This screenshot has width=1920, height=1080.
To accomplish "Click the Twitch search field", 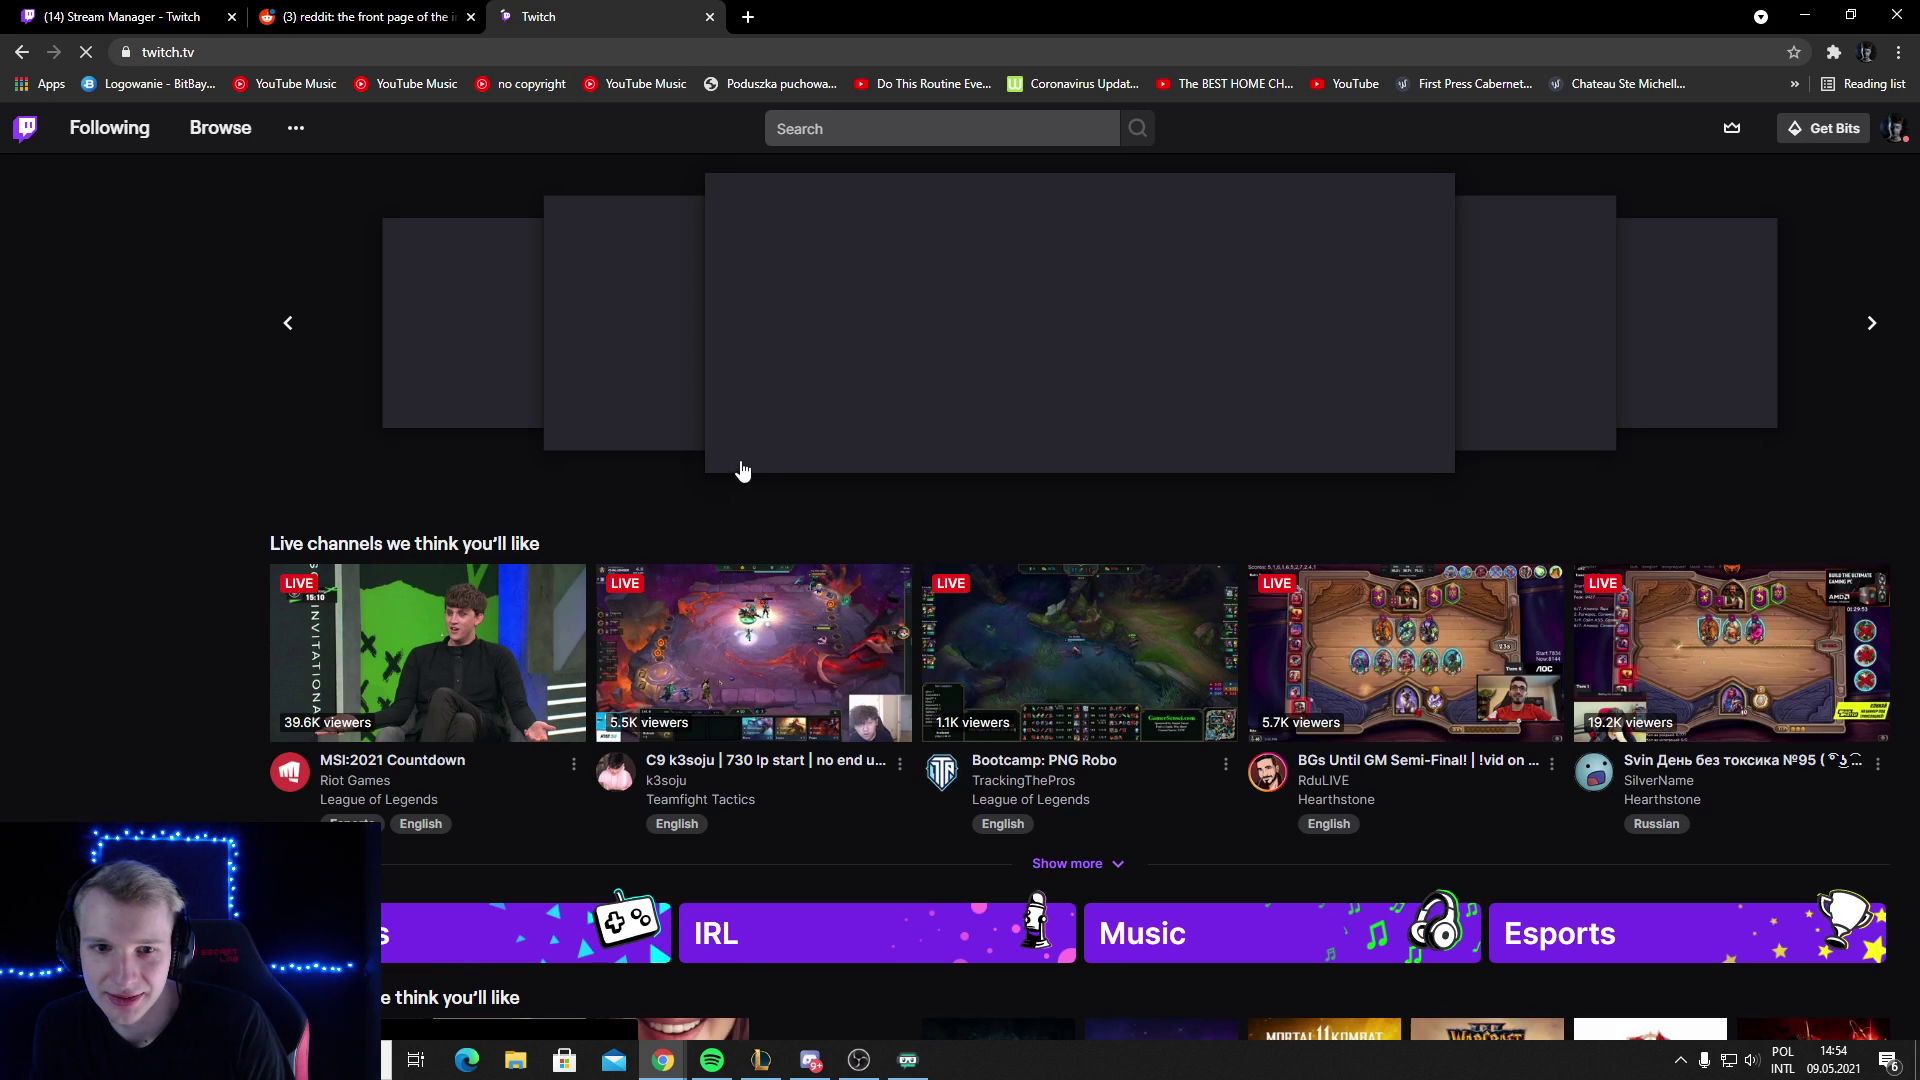I will point(942,128).
